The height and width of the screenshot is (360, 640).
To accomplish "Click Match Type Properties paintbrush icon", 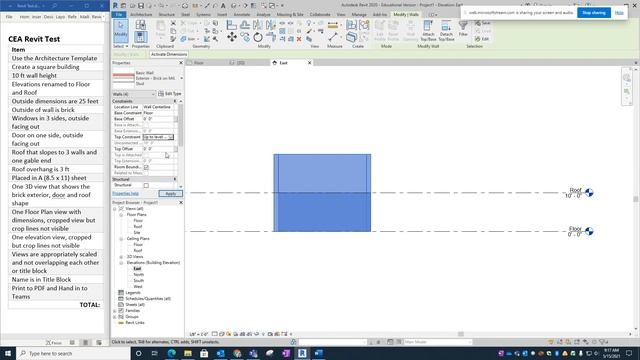I will coord(173,39).
